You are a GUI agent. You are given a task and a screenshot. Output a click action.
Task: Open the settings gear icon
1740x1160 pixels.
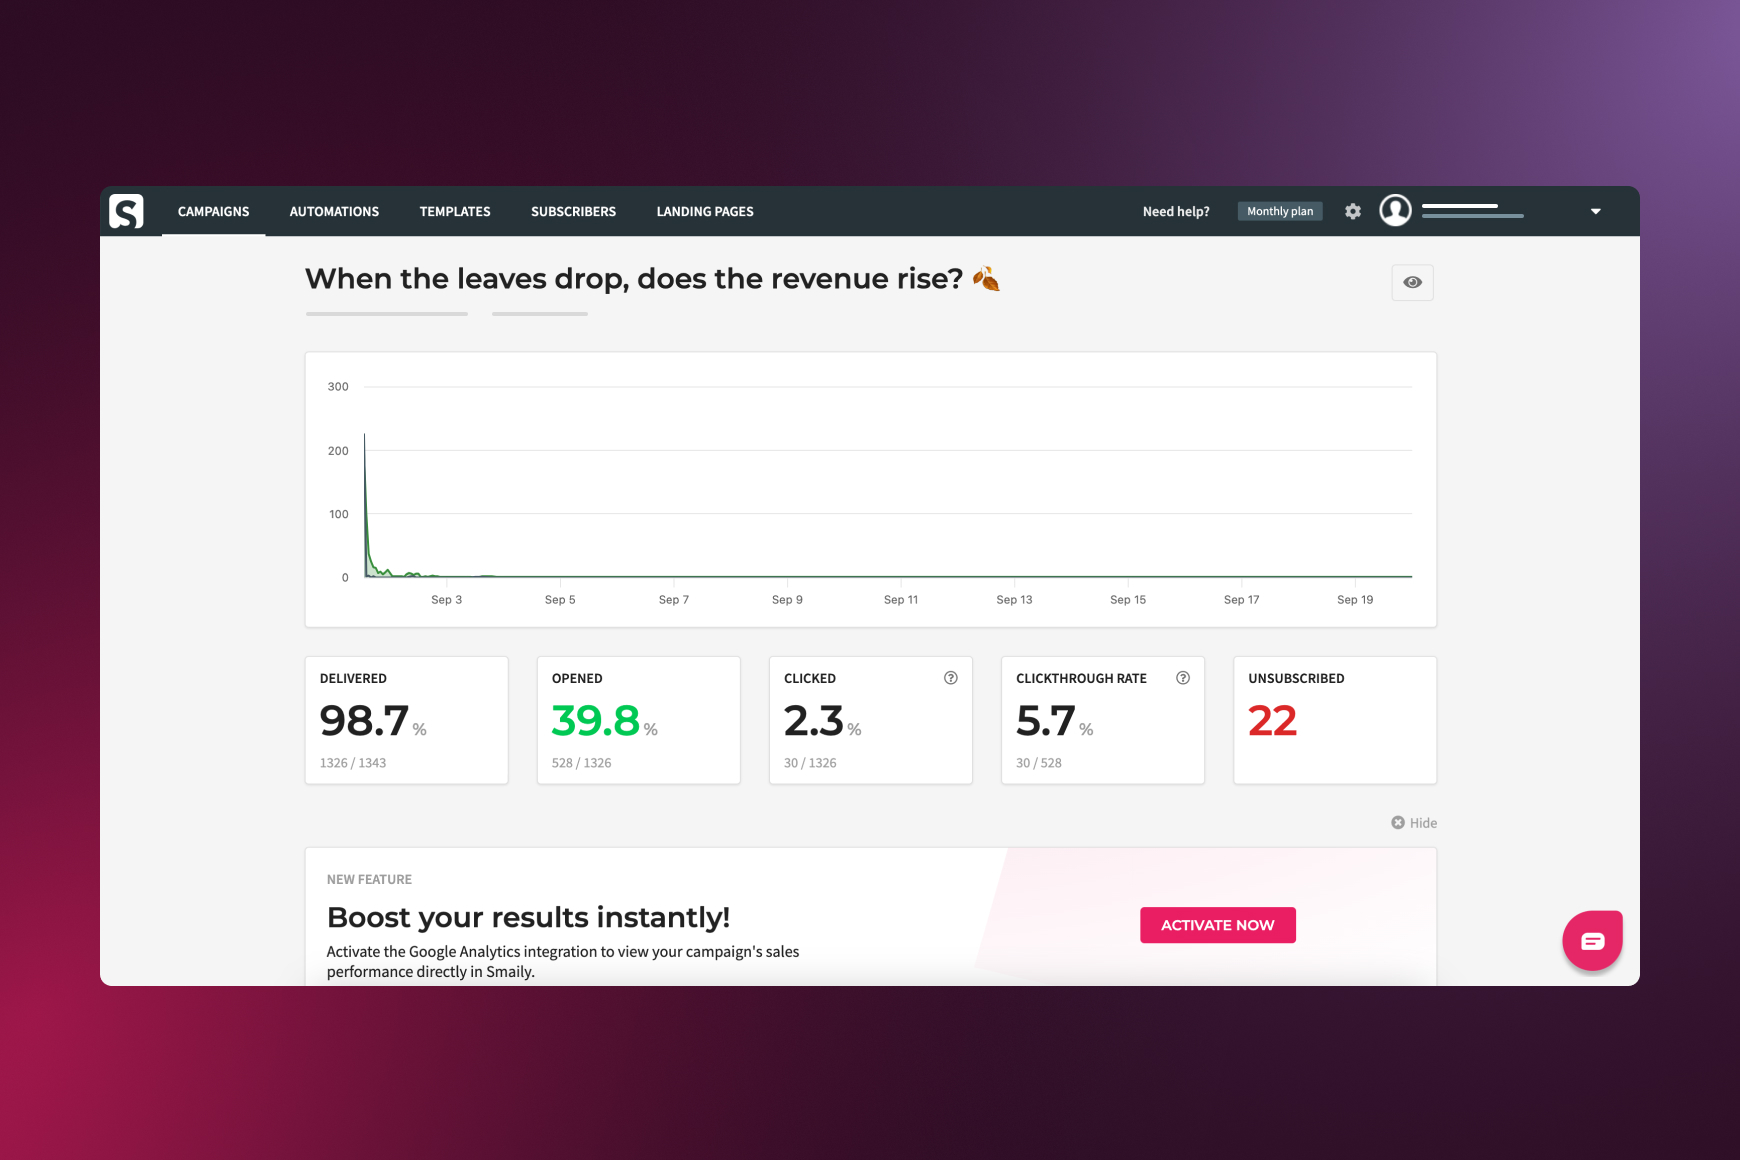1353,211
